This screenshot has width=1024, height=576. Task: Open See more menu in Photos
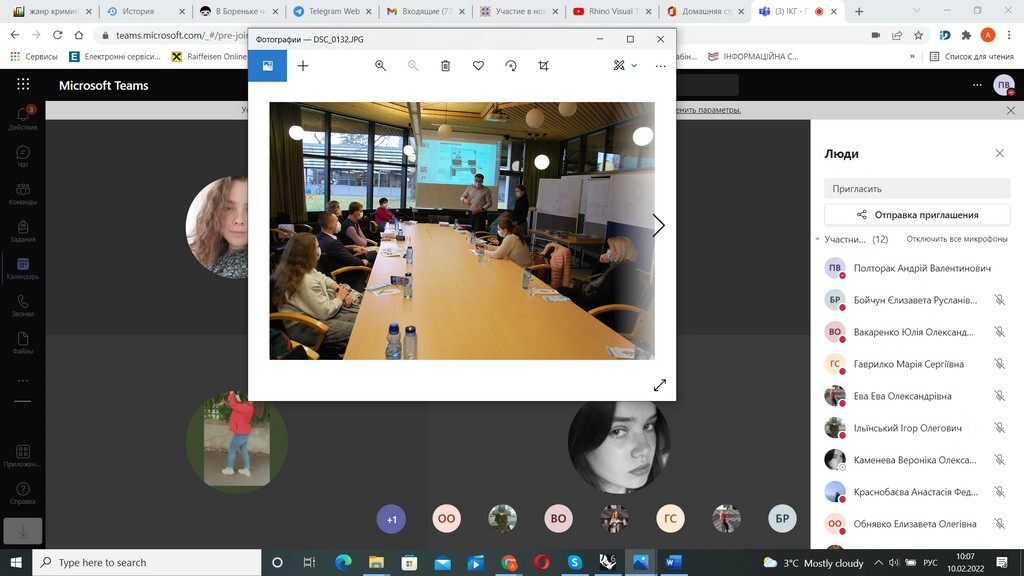point(660,65)
